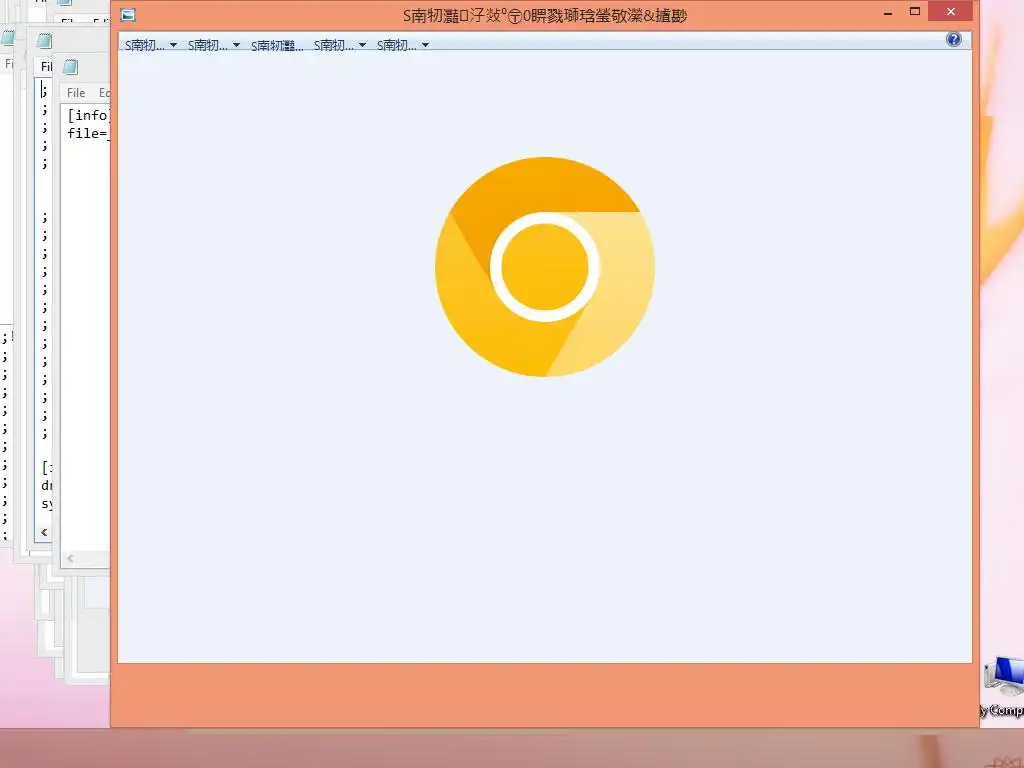
Task: Click the 'file=' line in Notepad
Action: pyautogui.click(x=88, y=133)
